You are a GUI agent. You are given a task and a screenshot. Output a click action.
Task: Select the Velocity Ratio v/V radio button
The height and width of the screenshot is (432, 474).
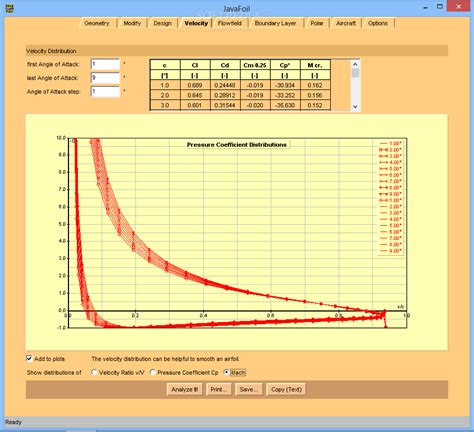(94, 372)
